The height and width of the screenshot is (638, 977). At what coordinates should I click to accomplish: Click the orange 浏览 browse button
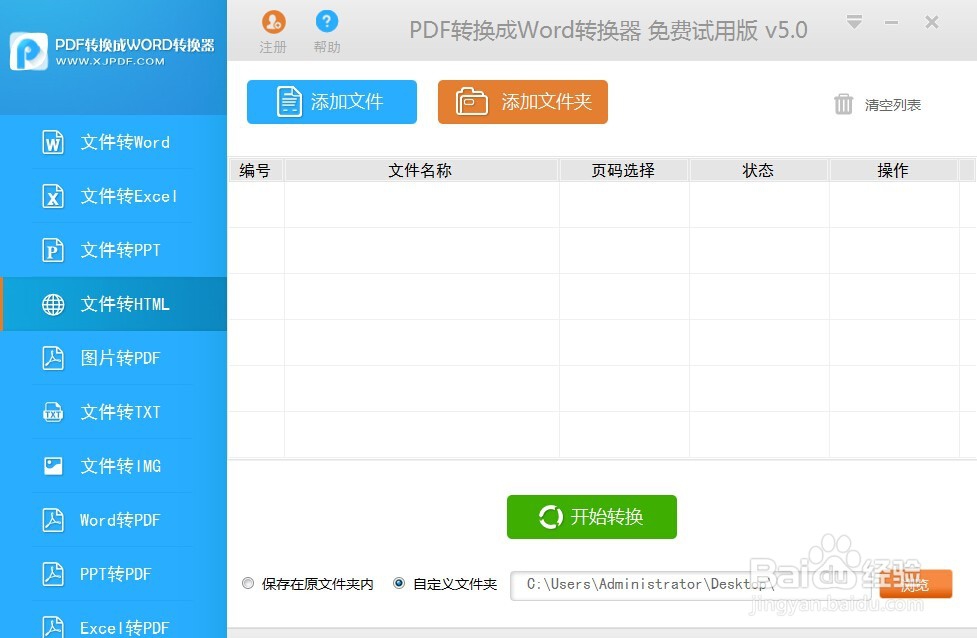(916, 584)
